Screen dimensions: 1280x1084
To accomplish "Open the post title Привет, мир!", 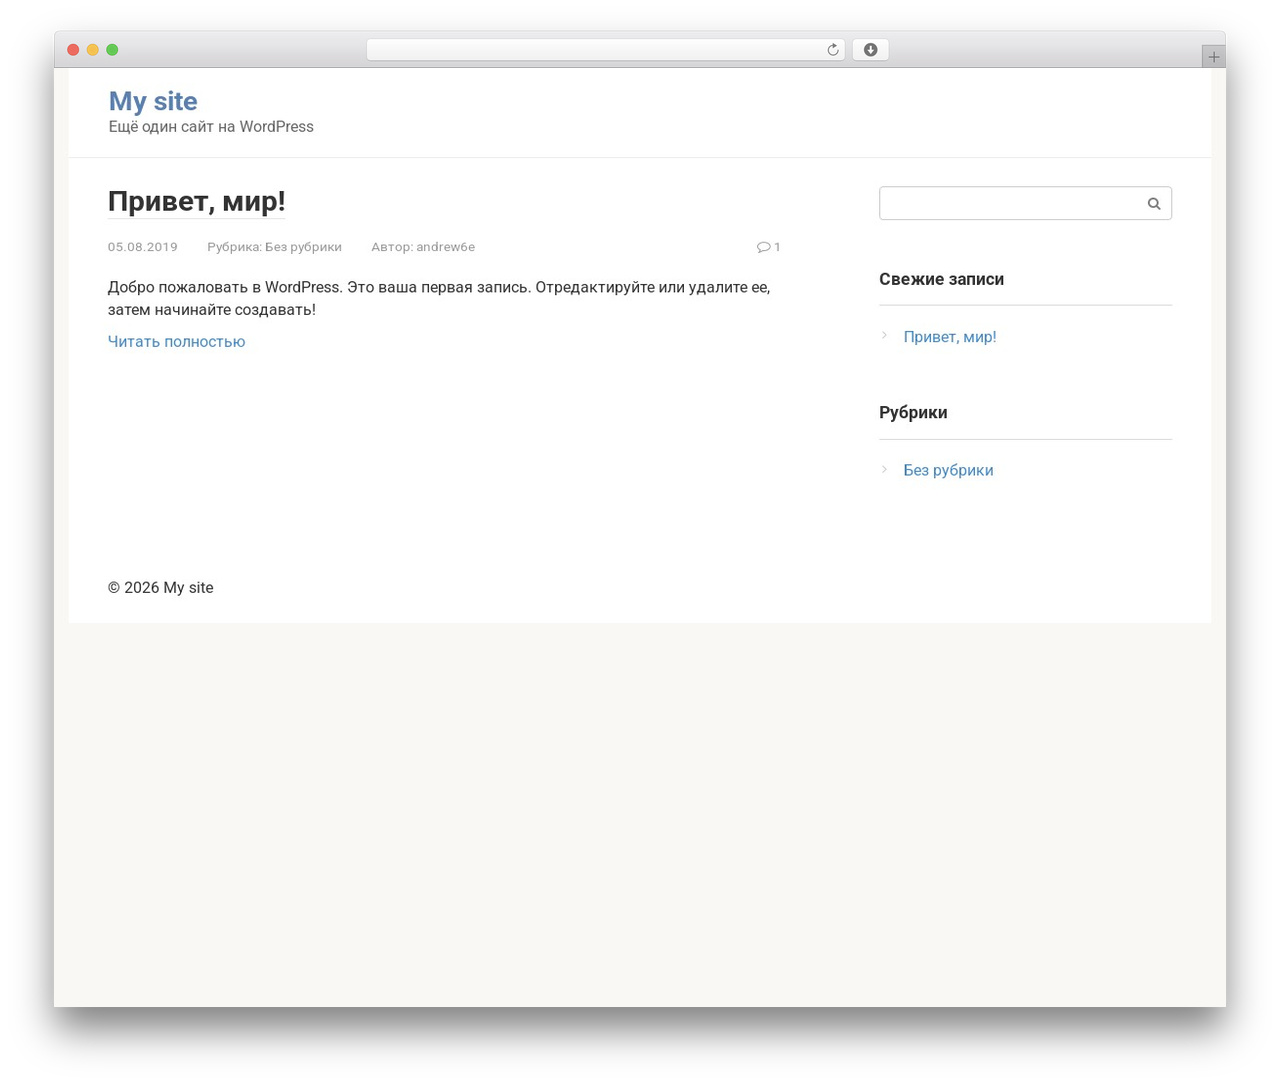I will click(197, 201).
